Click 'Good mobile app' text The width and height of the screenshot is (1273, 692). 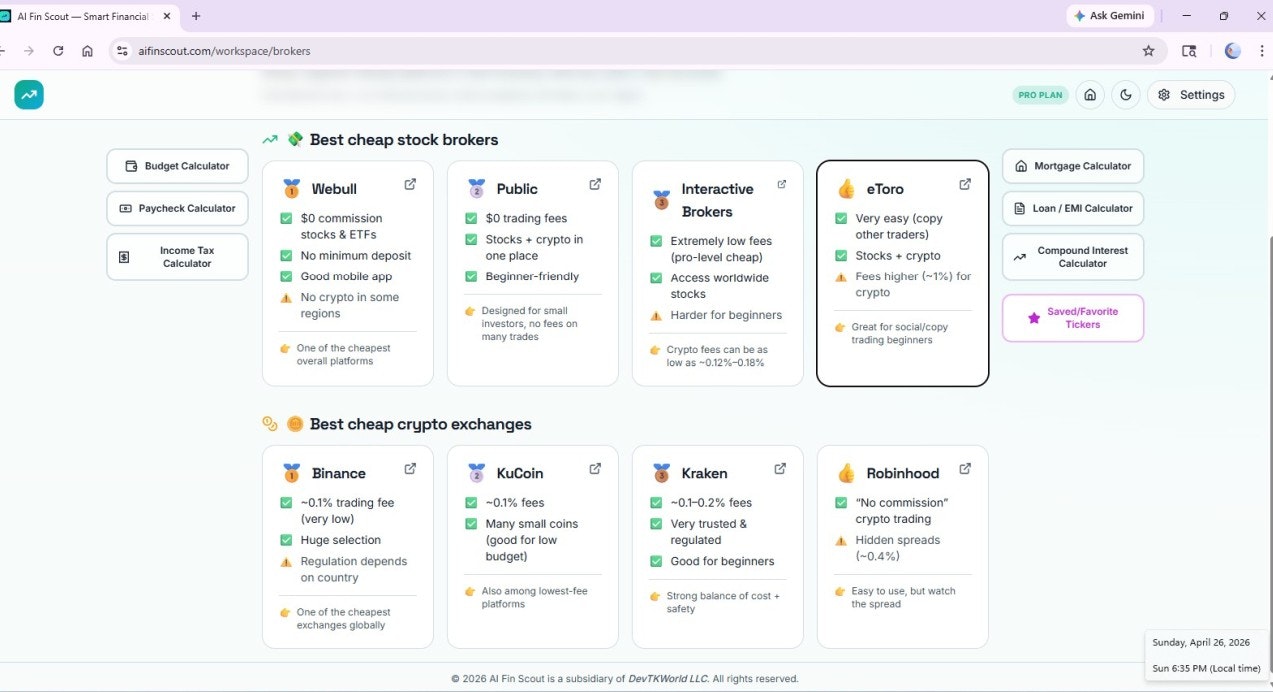pos(346,276)
